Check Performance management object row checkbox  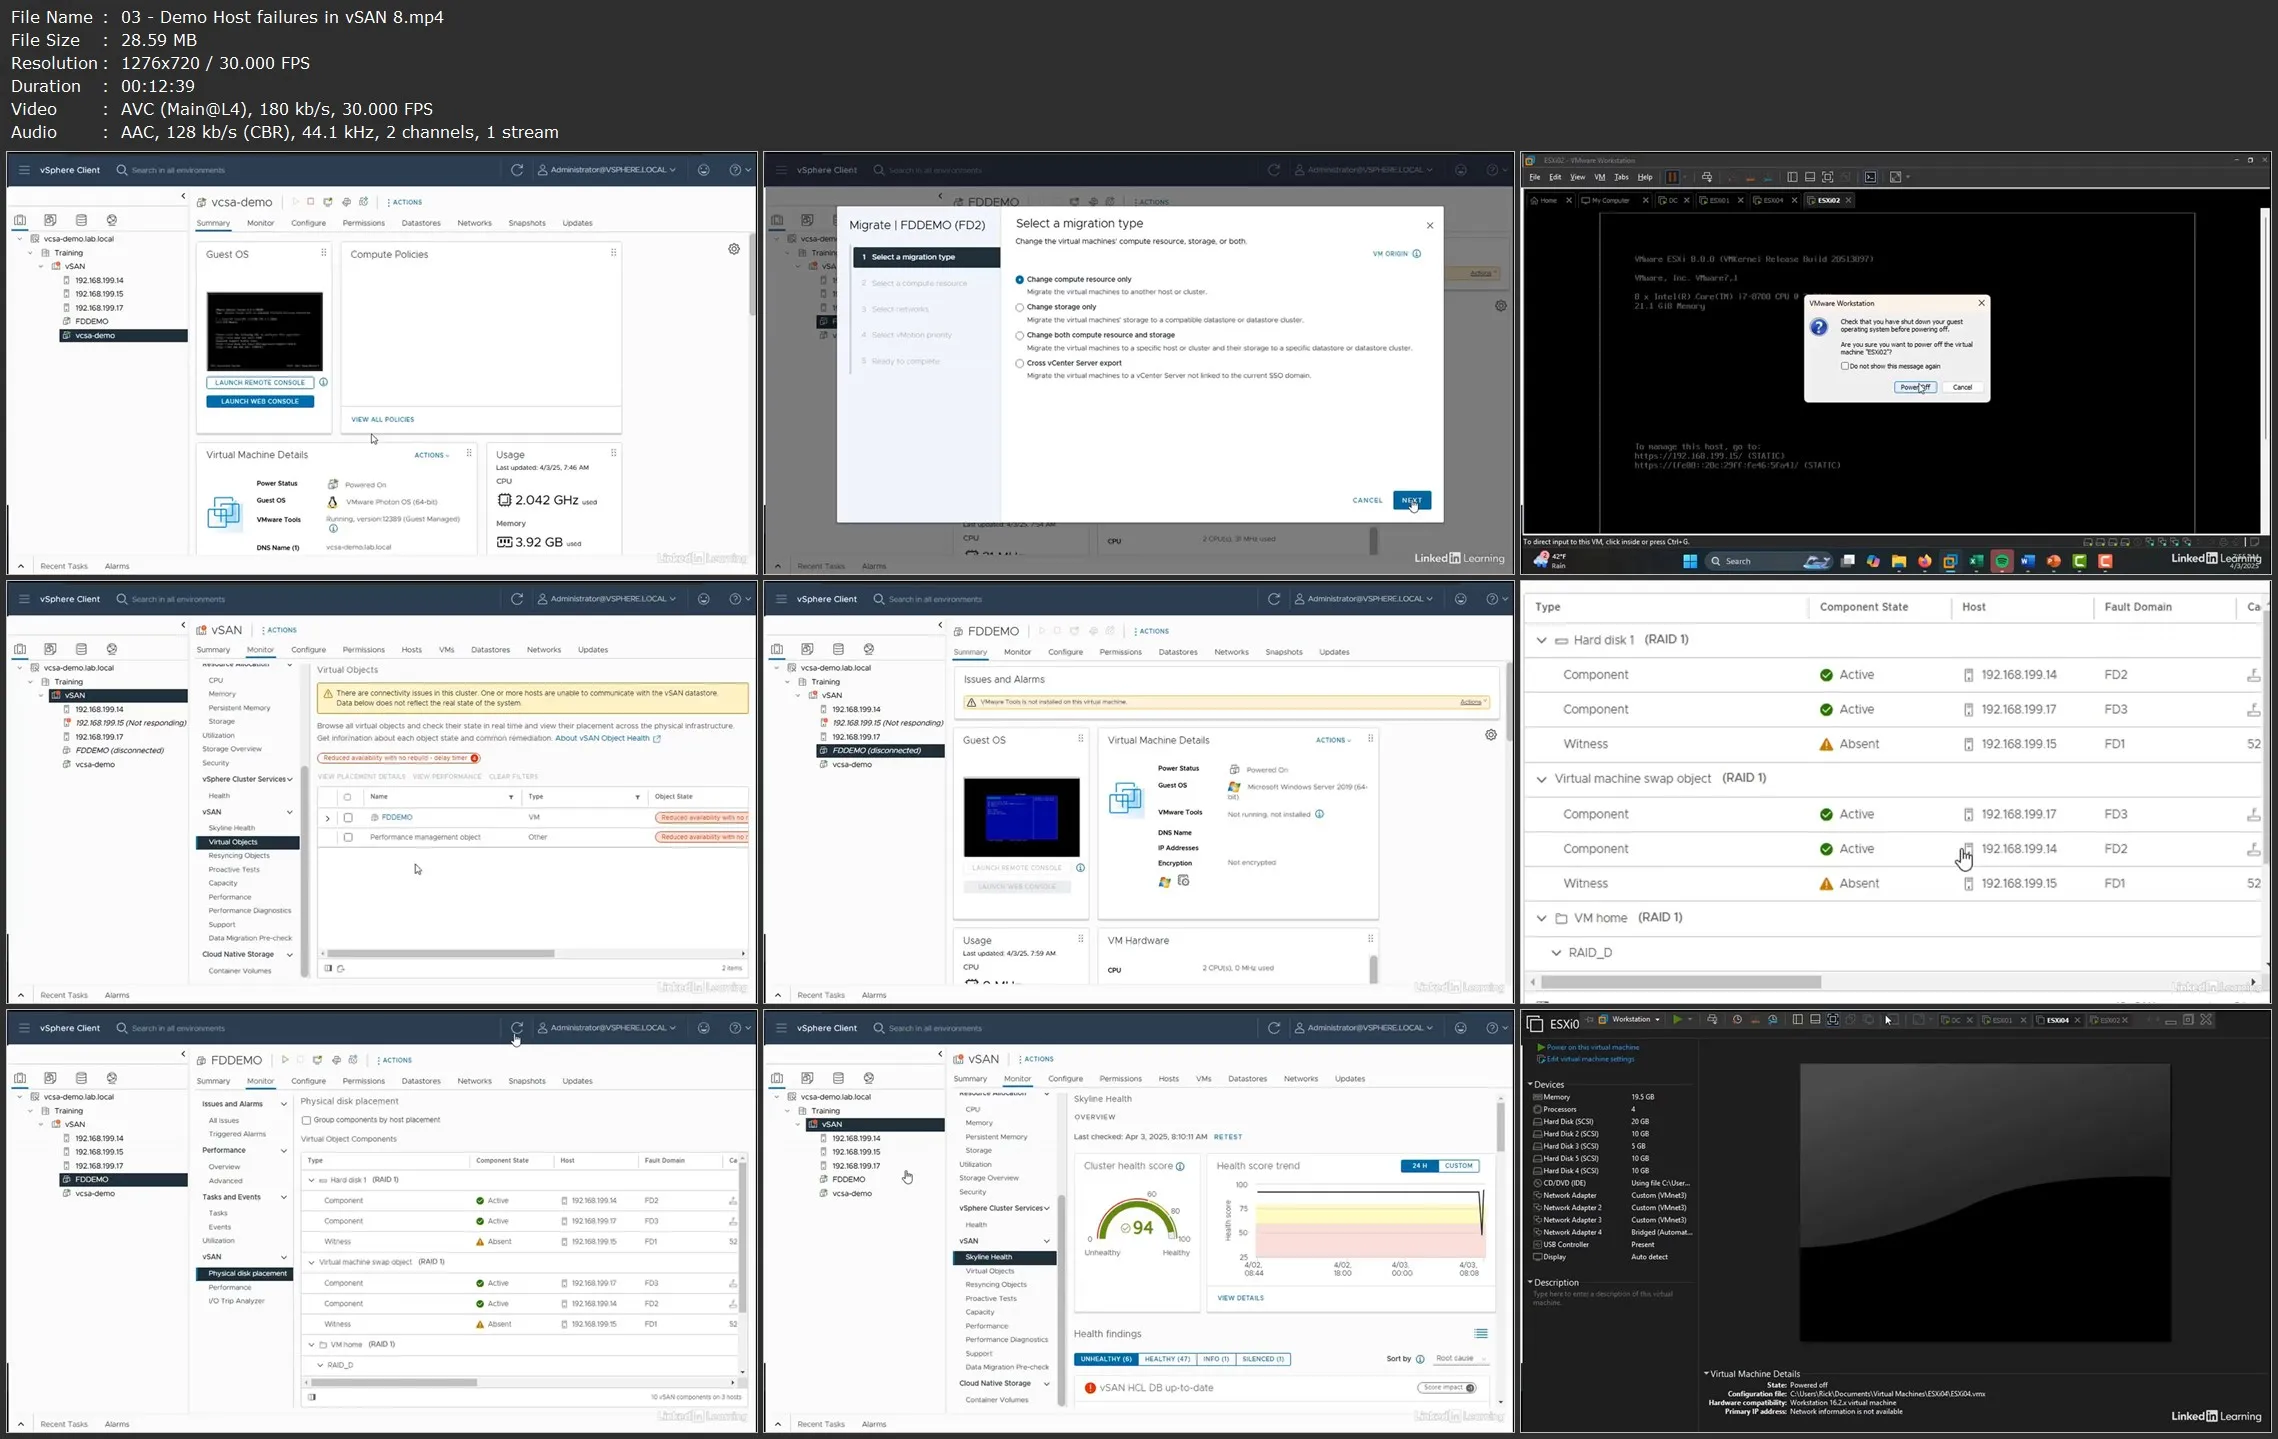point(348,837)
